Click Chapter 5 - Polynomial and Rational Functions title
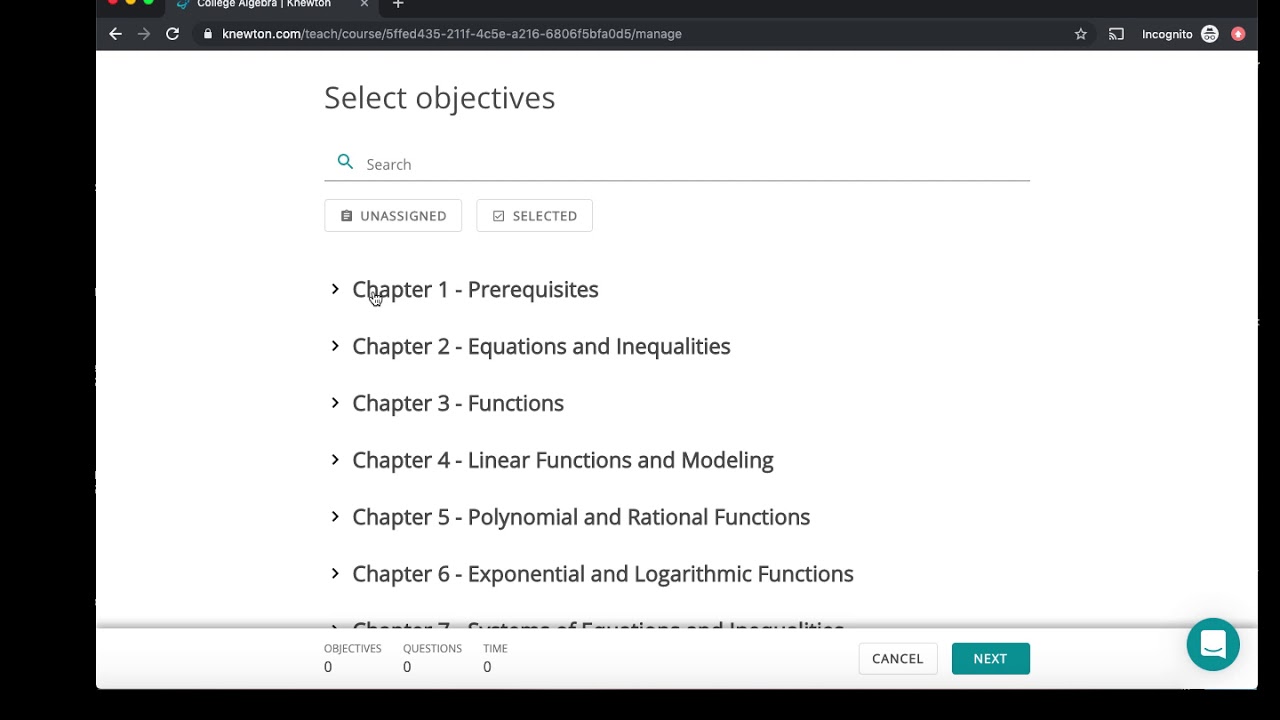Screen dimensions: 1280x720 (x=581, y=517)
